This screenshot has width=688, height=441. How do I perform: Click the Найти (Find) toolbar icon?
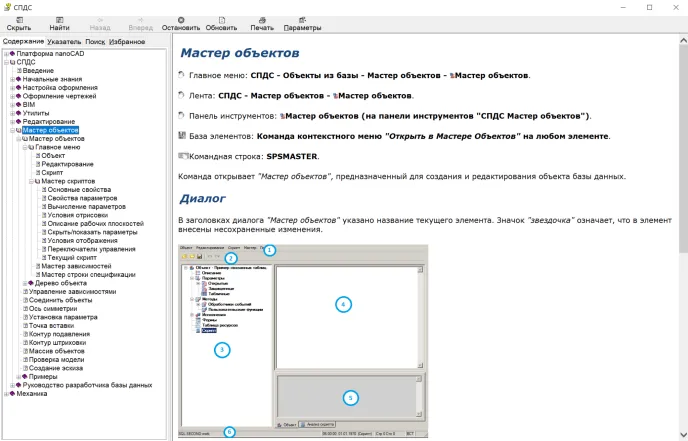coord(59,20)
